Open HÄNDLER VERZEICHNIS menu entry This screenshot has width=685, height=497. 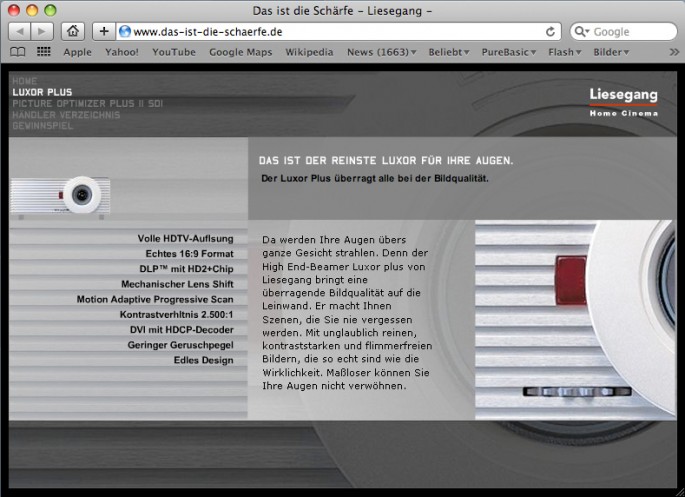click(x=66, y=115)
